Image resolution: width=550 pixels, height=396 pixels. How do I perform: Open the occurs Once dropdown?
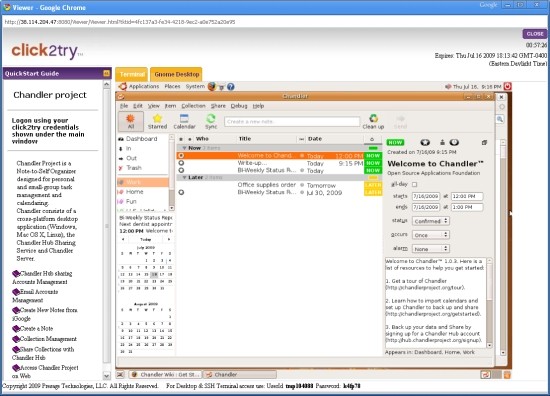click(431, 235)
